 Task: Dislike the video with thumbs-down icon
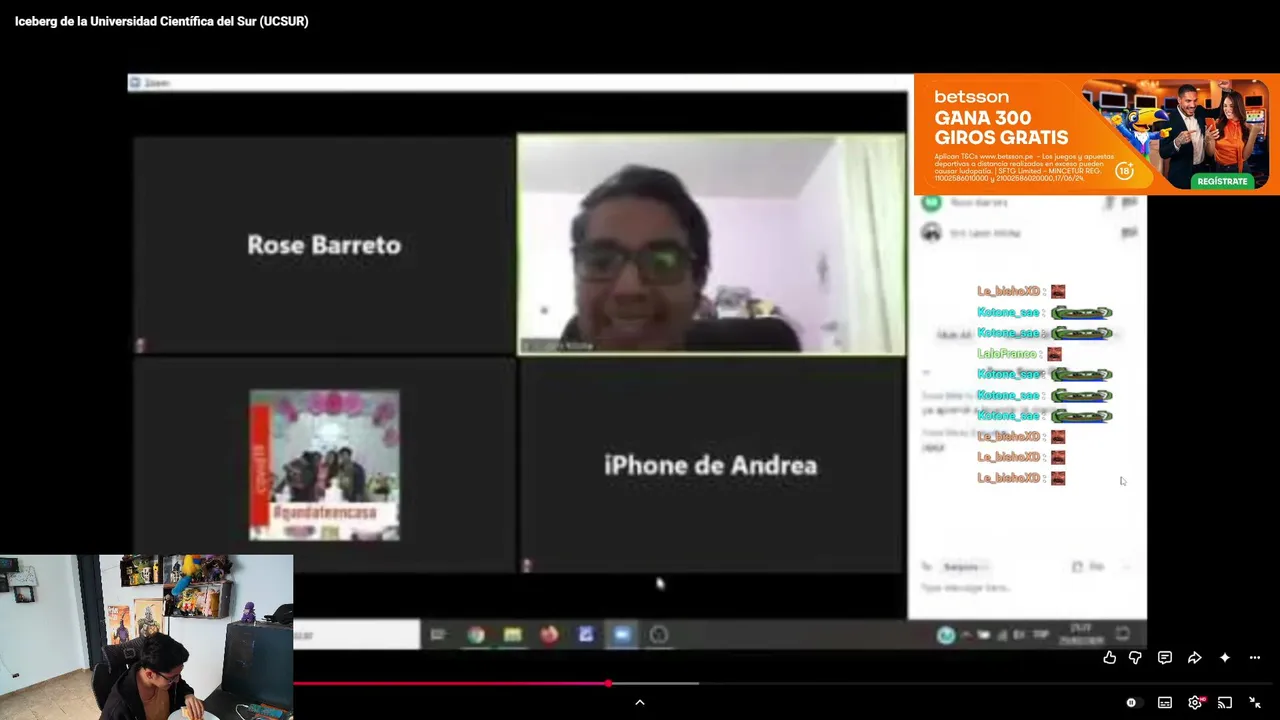[x=1135, y=658]
